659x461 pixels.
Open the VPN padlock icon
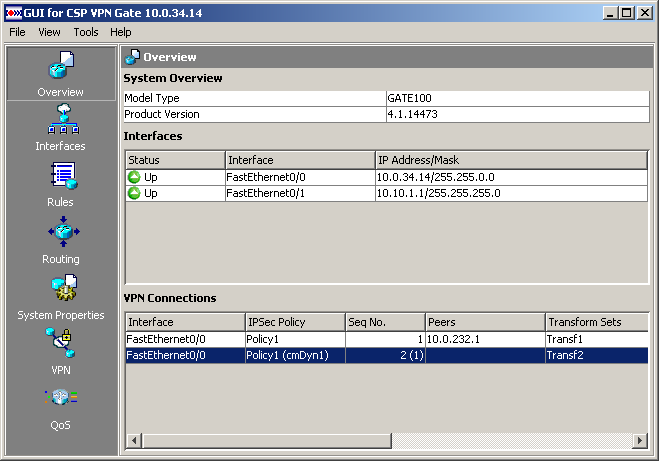point(61,343)
